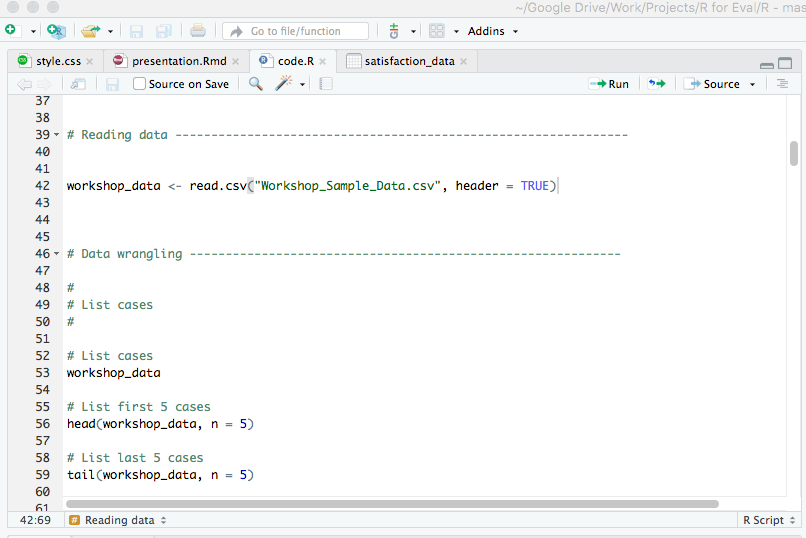
Task: Click the new project icon
Action: coord(56,31)
